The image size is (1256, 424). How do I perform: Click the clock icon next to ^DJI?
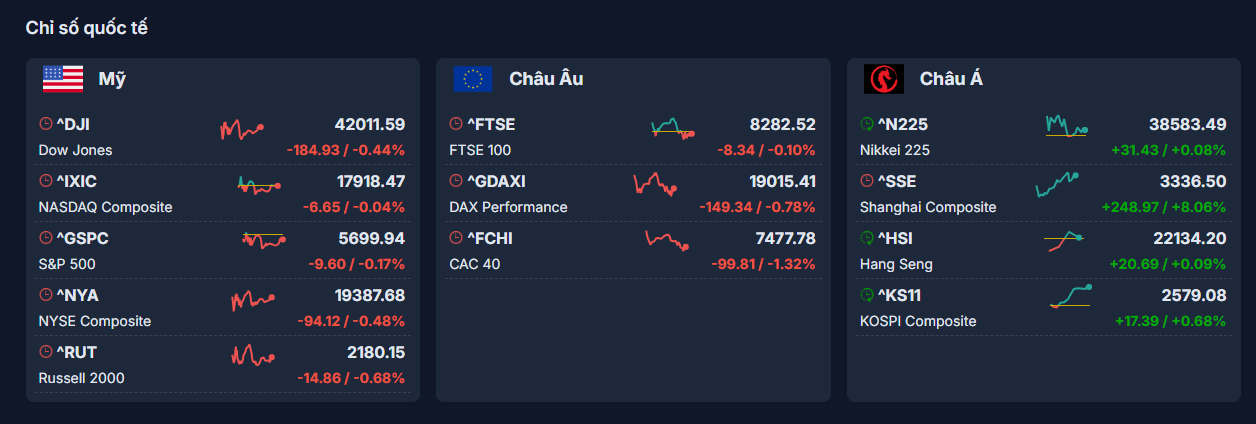[x=45, y=124]
